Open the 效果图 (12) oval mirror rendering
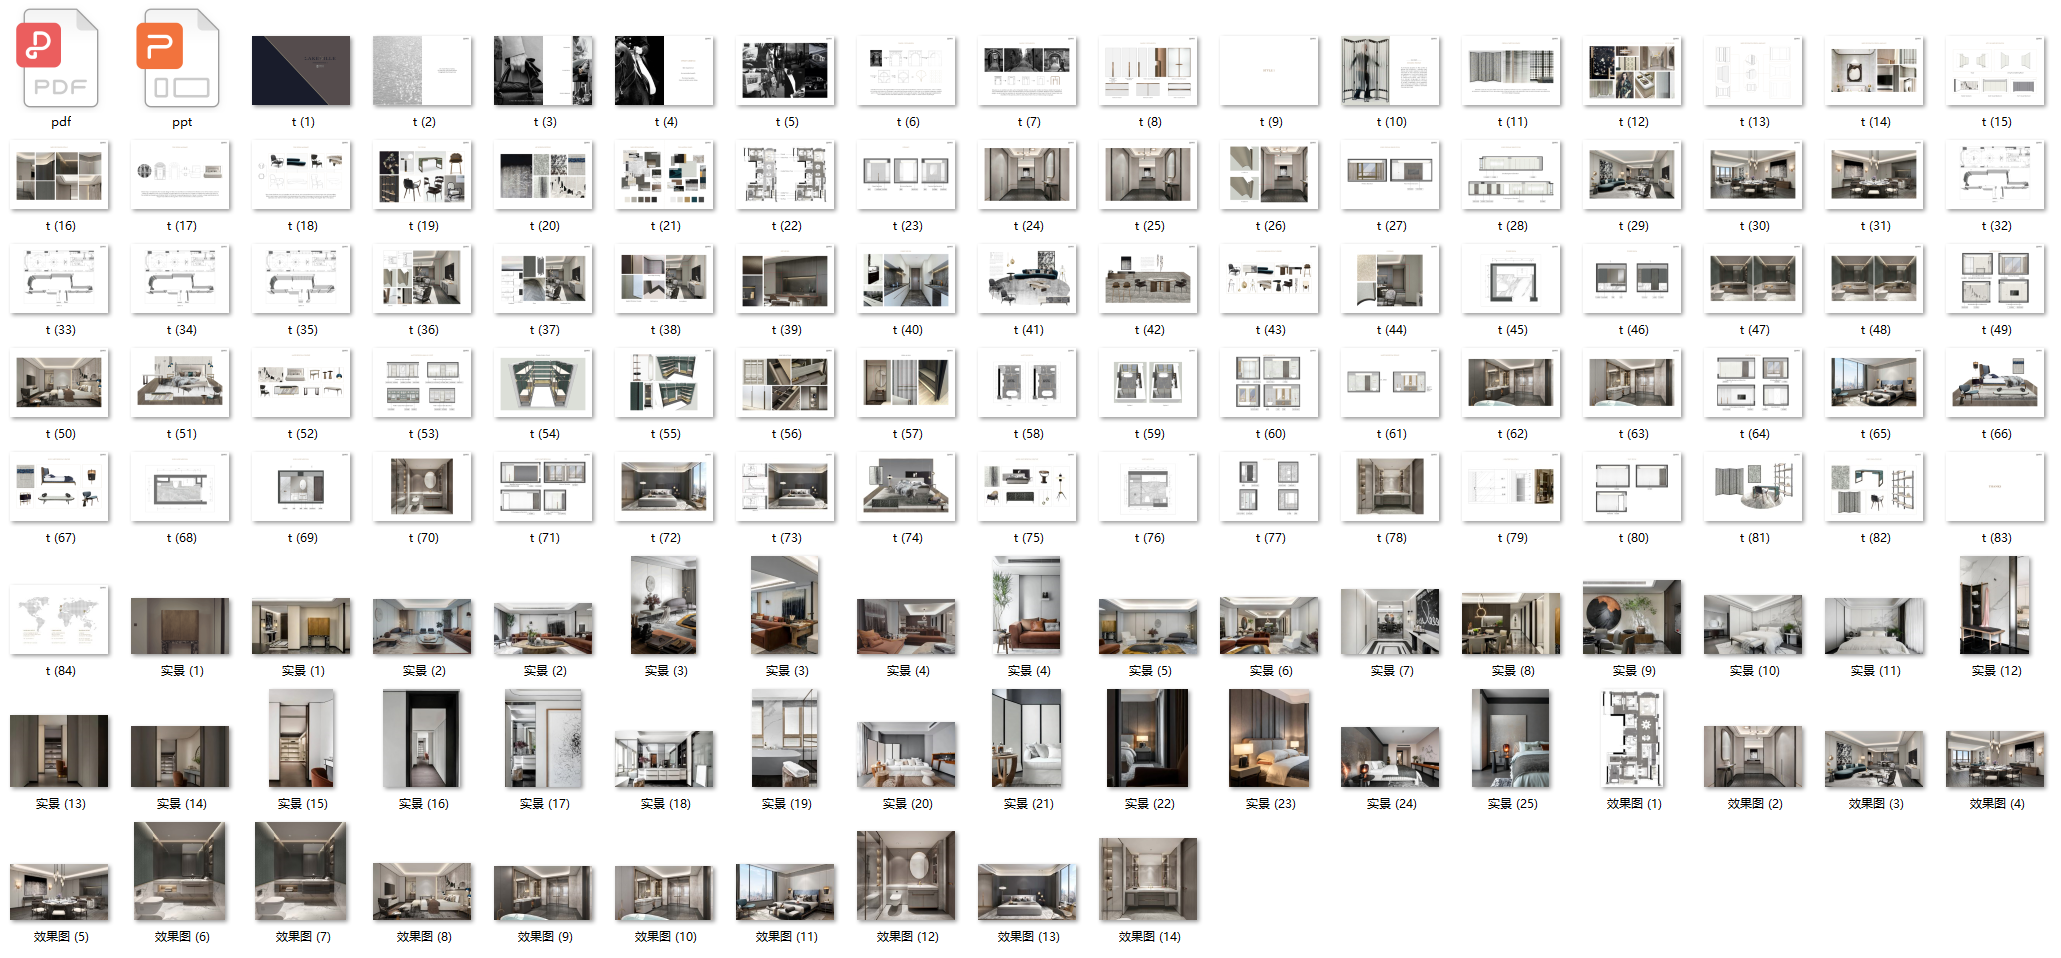This screenshot has width=2061, height=958. [x=906, y=876]
